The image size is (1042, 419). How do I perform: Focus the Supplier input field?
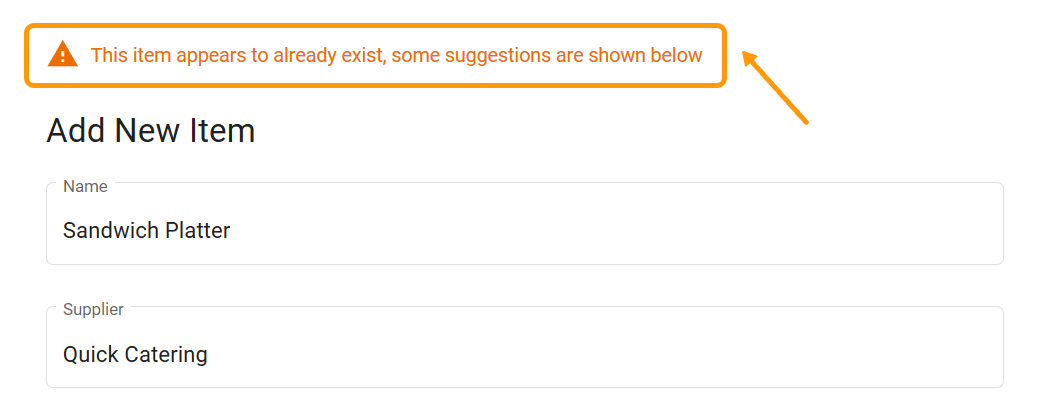(524, 355)
